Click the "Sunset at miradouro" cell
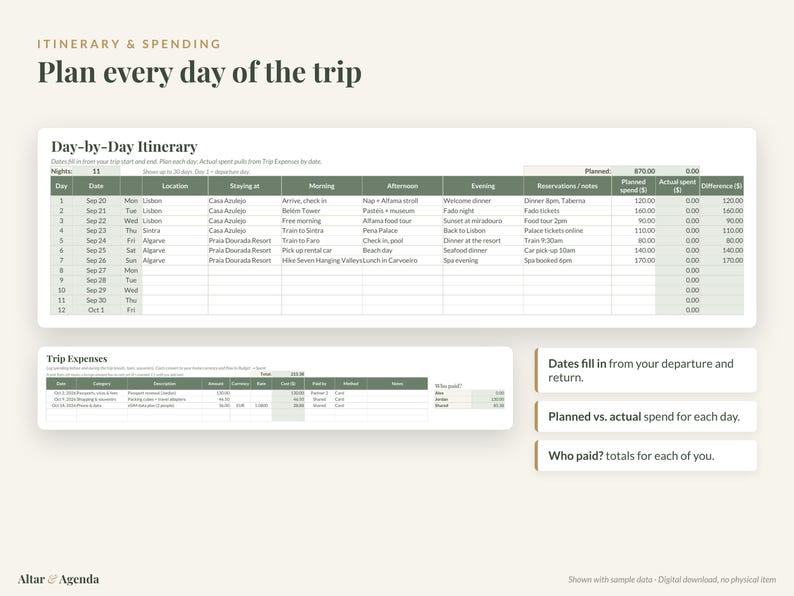The width and height of the screenshot is (794, 596). (483, 221)
